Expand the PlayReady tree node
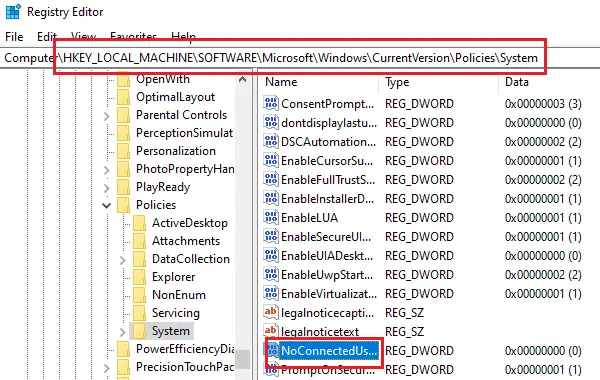600x380 pixels. 107,188
